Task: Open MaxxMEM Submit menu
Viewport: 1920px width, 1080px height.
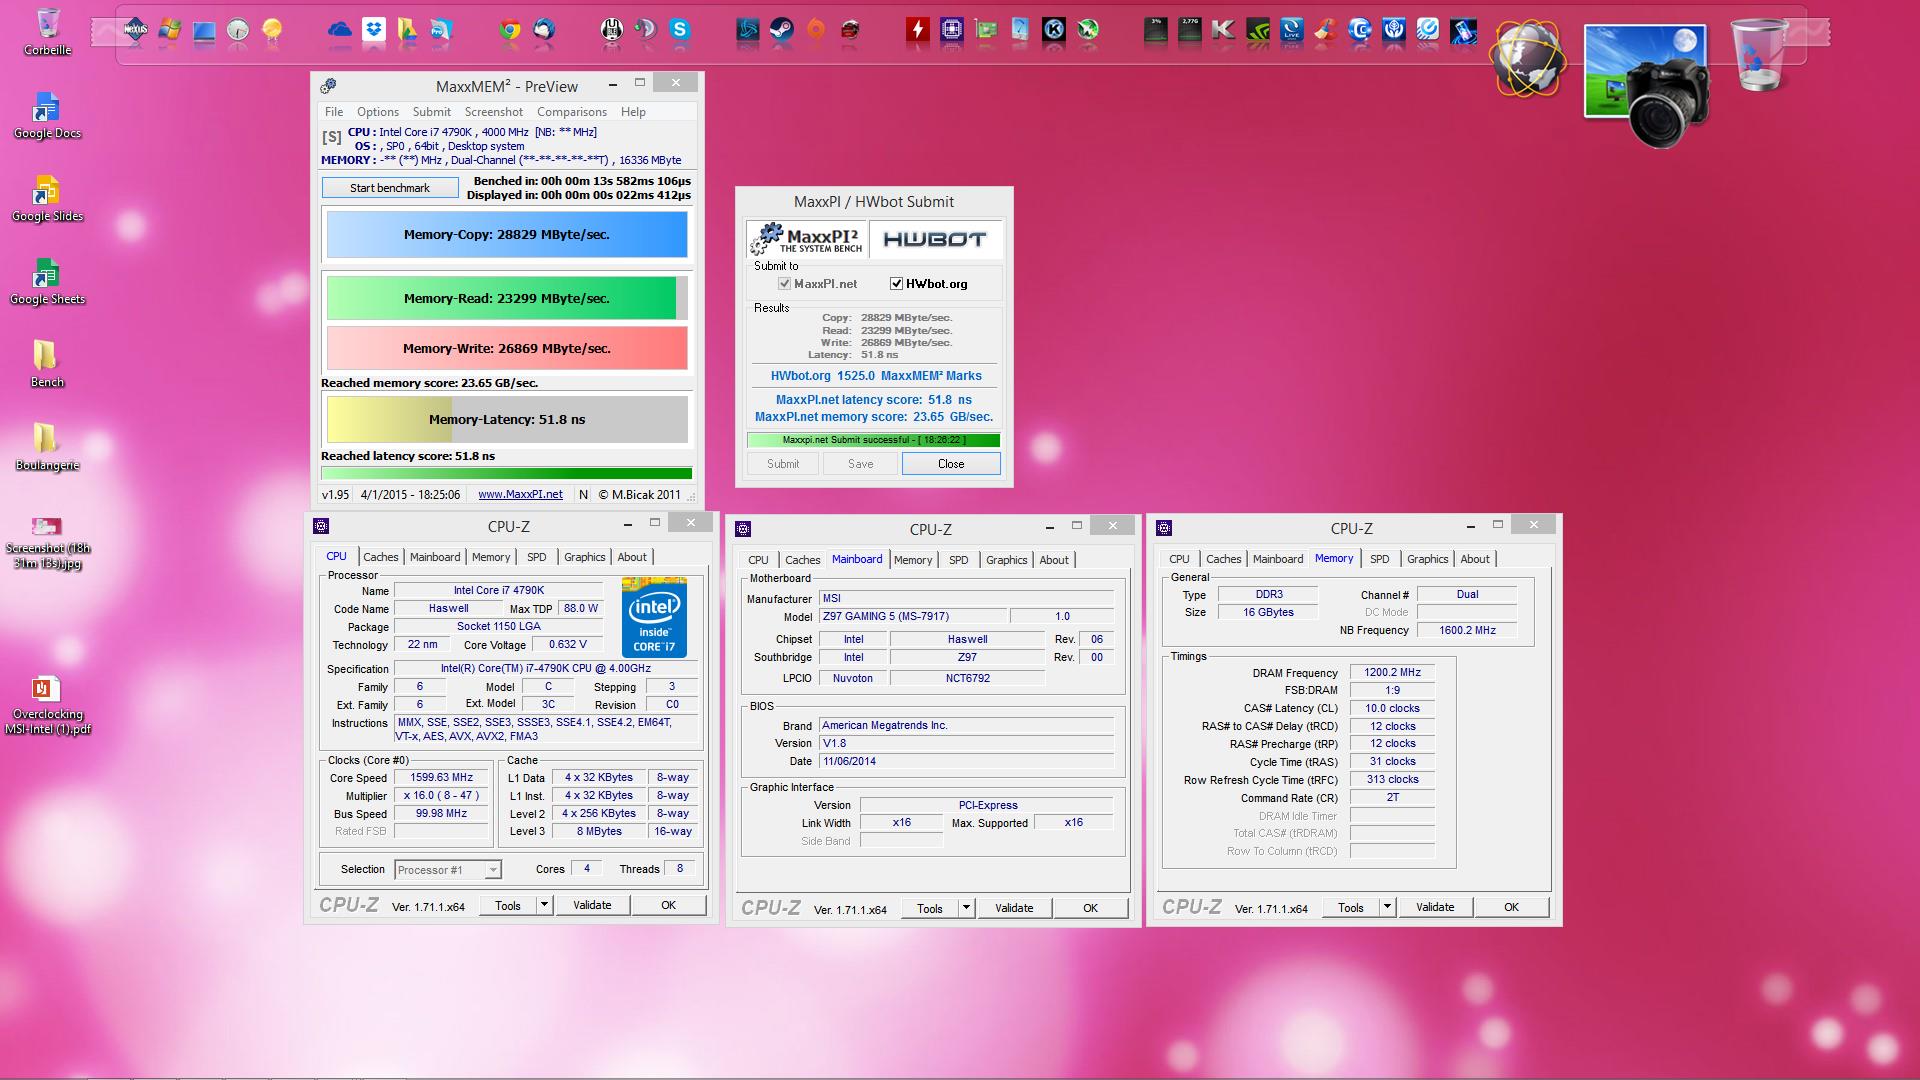Action: [432, 112]
